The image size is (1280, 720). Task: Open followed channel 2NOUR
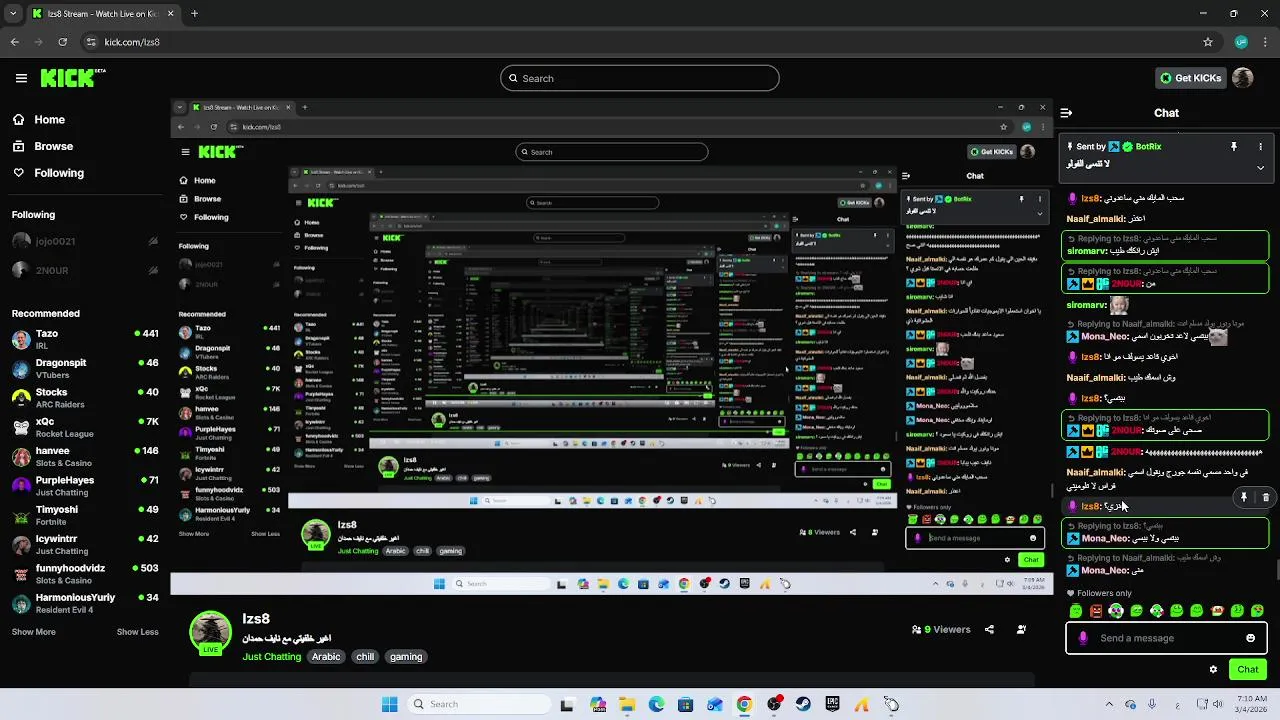[83, 270]
